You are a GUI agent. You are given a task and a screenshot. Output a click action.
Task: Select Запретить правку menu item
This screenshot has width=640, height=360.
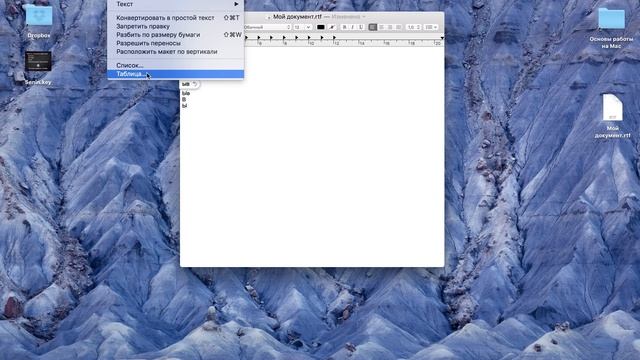tap(176, 26)
